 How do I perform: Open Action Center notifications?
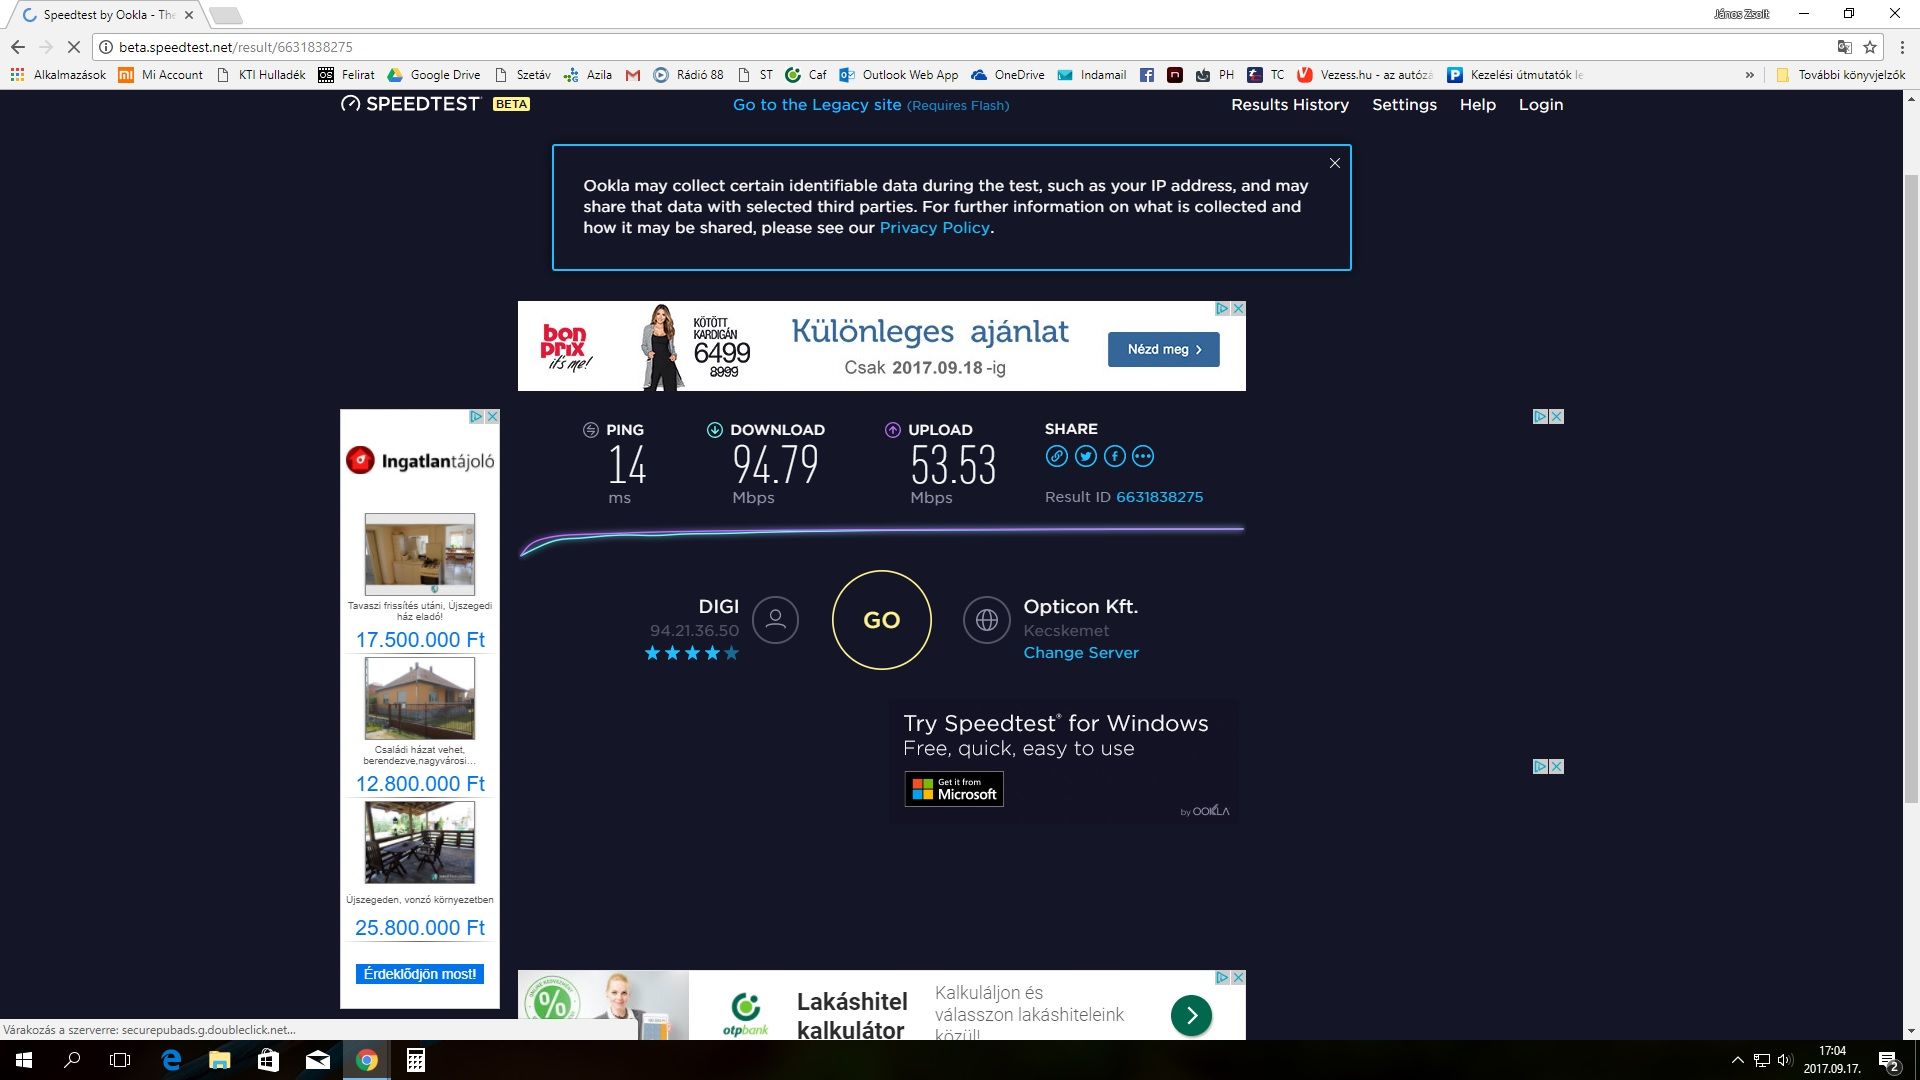tap(1888, 1060)
